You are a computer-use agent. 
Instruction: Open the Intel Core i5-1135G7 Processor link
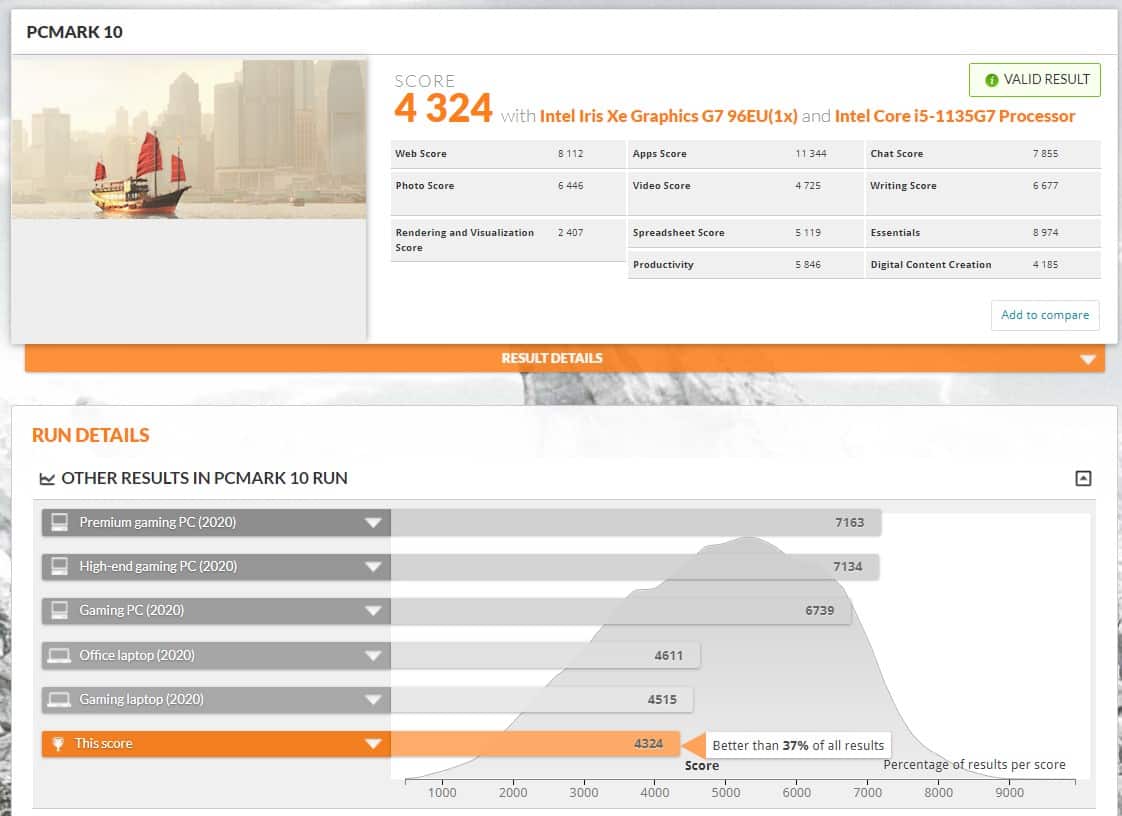[x=955, y=116]
